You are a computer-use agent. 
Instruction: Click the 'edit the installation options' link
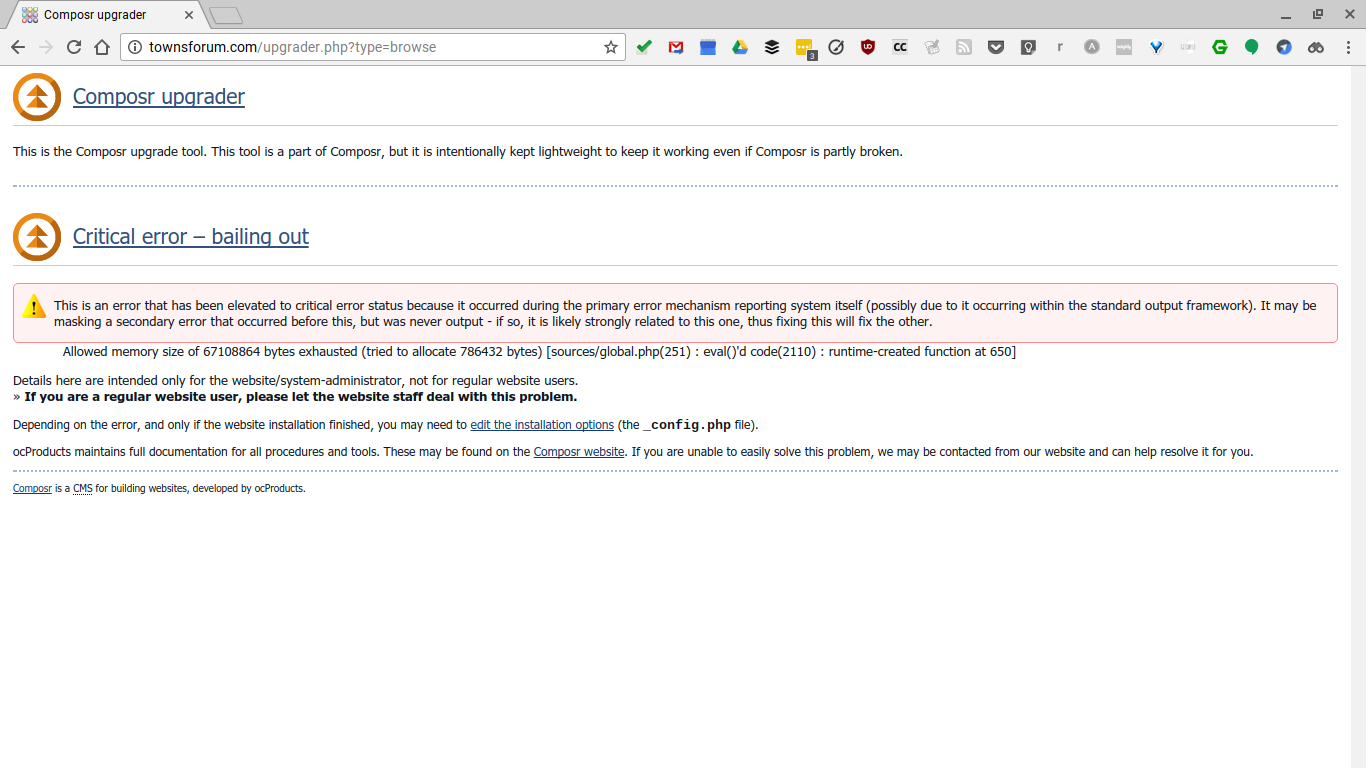pos(542,425)
